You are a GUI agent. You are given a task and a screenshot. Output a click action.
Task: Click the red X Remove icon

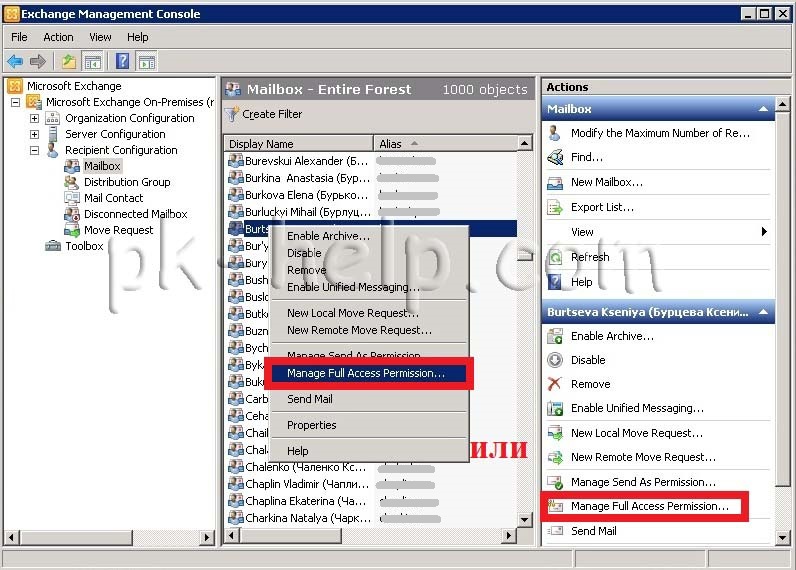click(555, 384)
